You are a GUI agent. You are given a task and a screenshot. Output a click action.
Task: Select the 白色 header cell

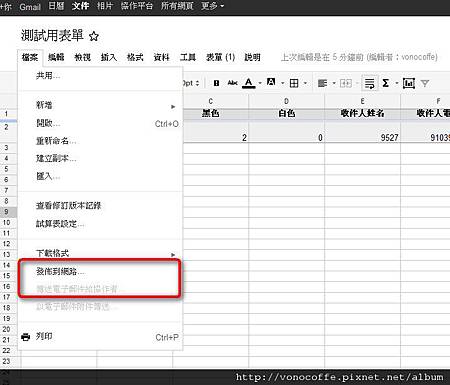[287, 113]
